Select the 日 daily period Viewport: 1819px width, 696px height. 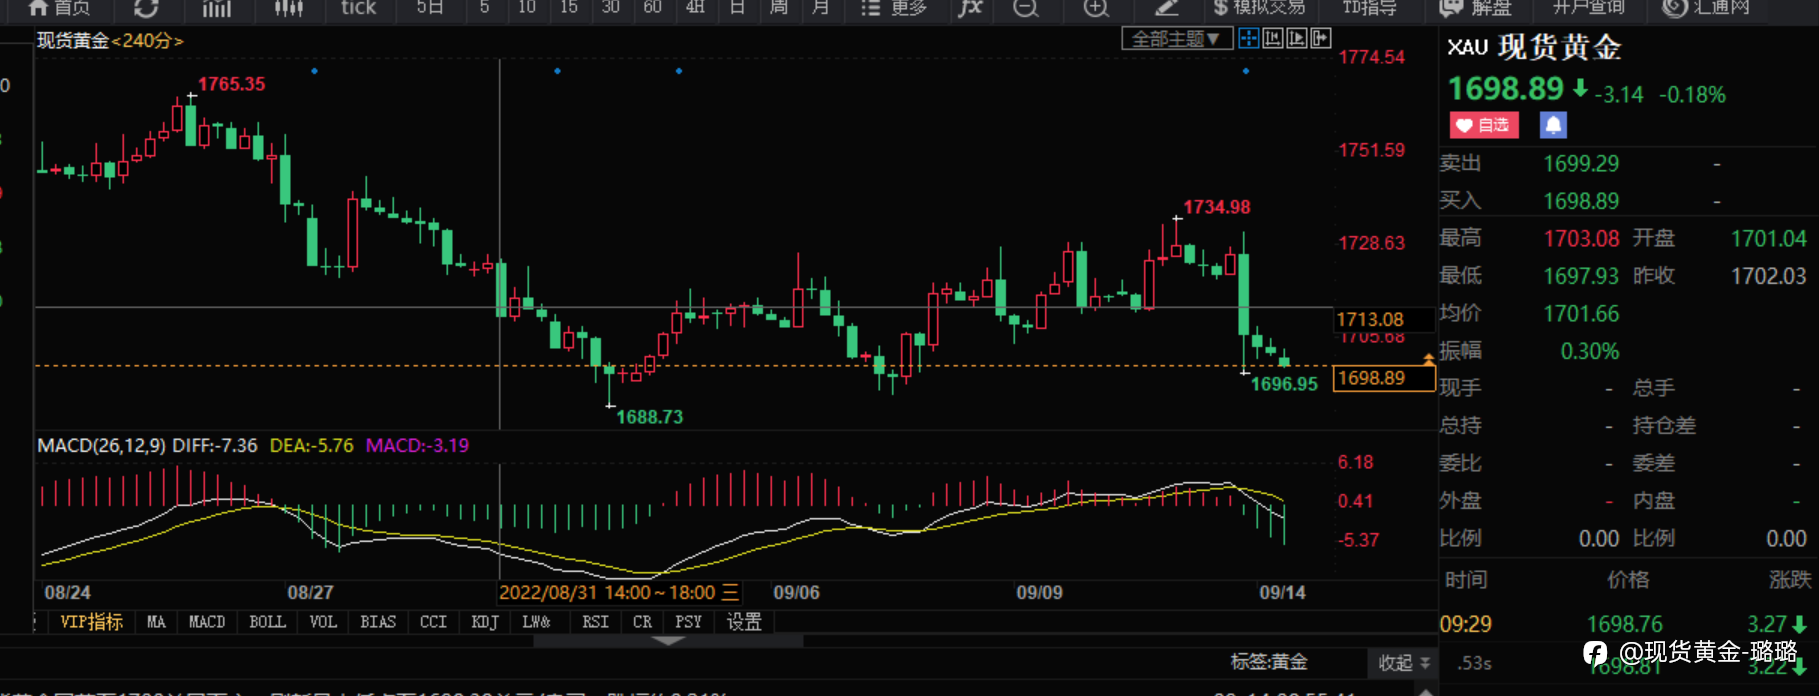coord(737,8)
